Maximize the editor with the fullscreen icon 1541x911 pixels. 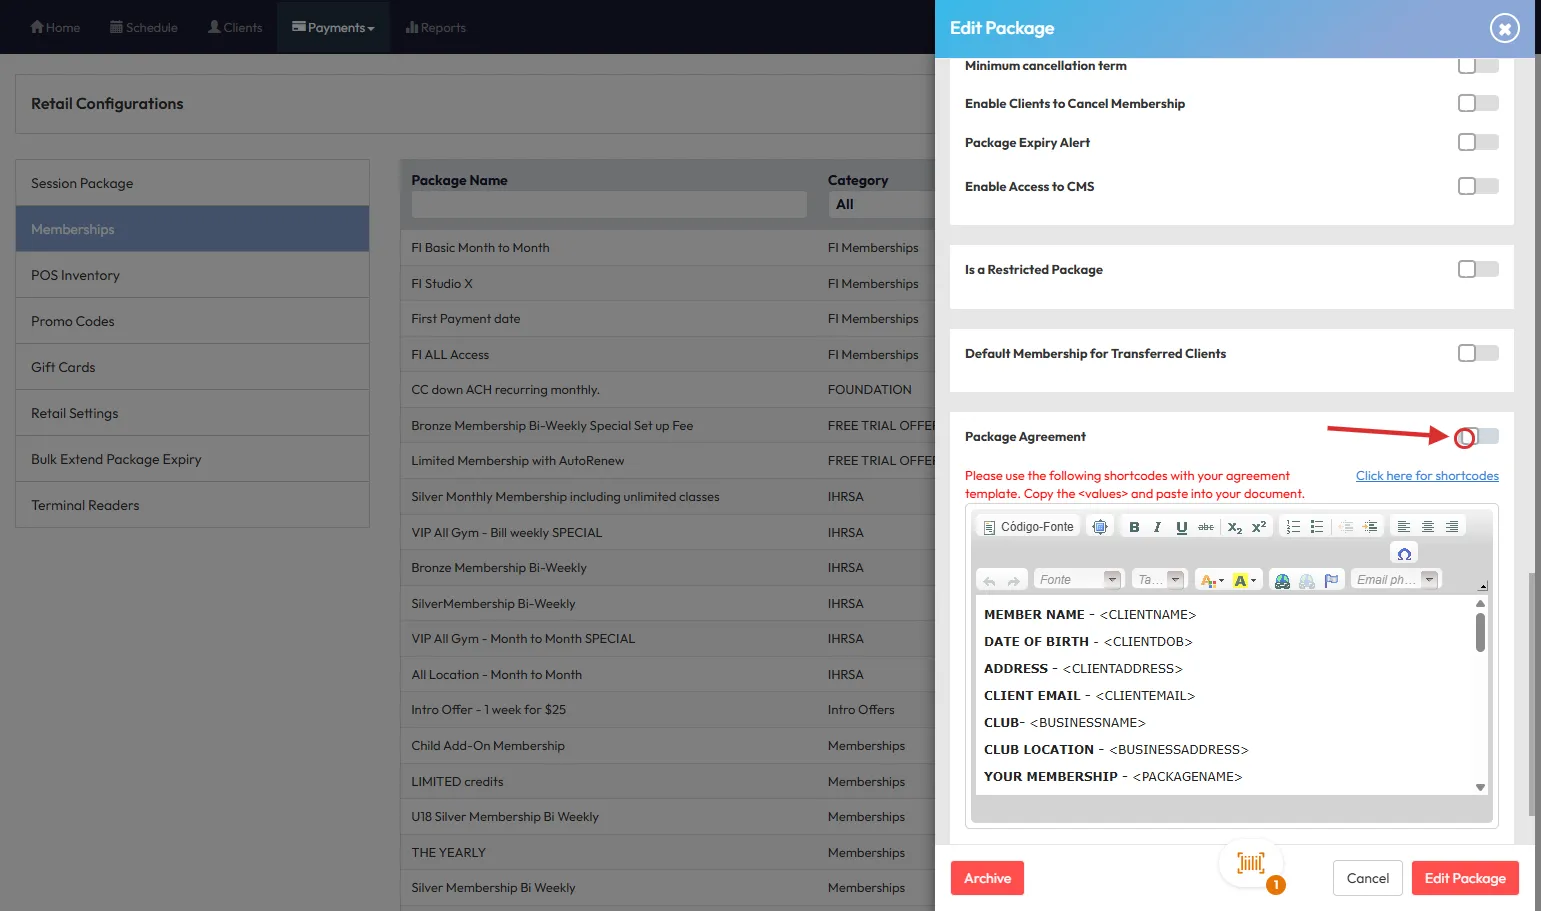(x=1100, y=527)
